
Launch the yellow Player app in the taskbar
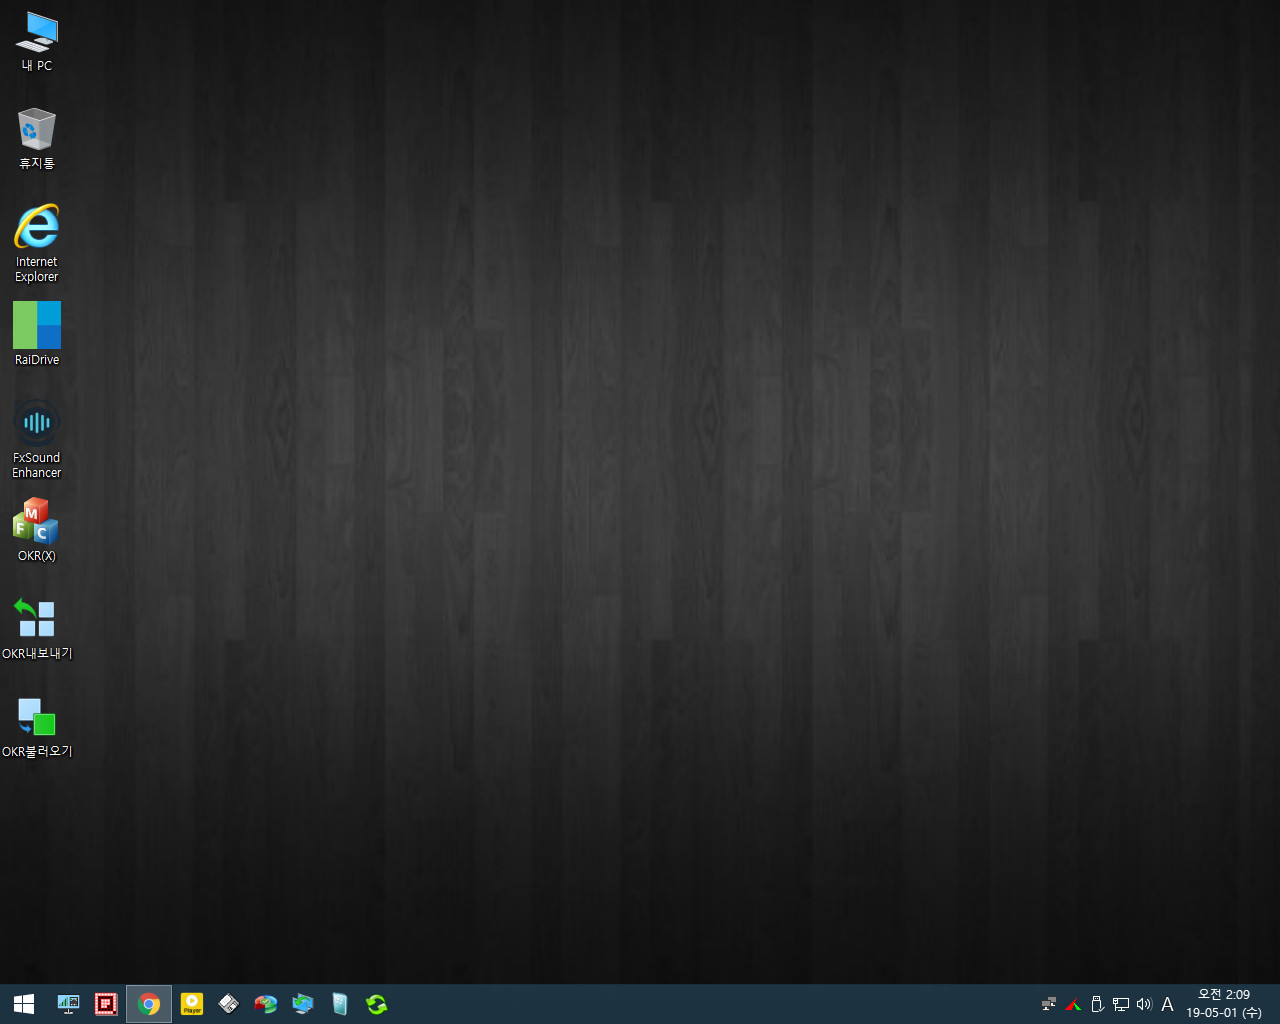pyautogui.click(x=192, y=1004)
